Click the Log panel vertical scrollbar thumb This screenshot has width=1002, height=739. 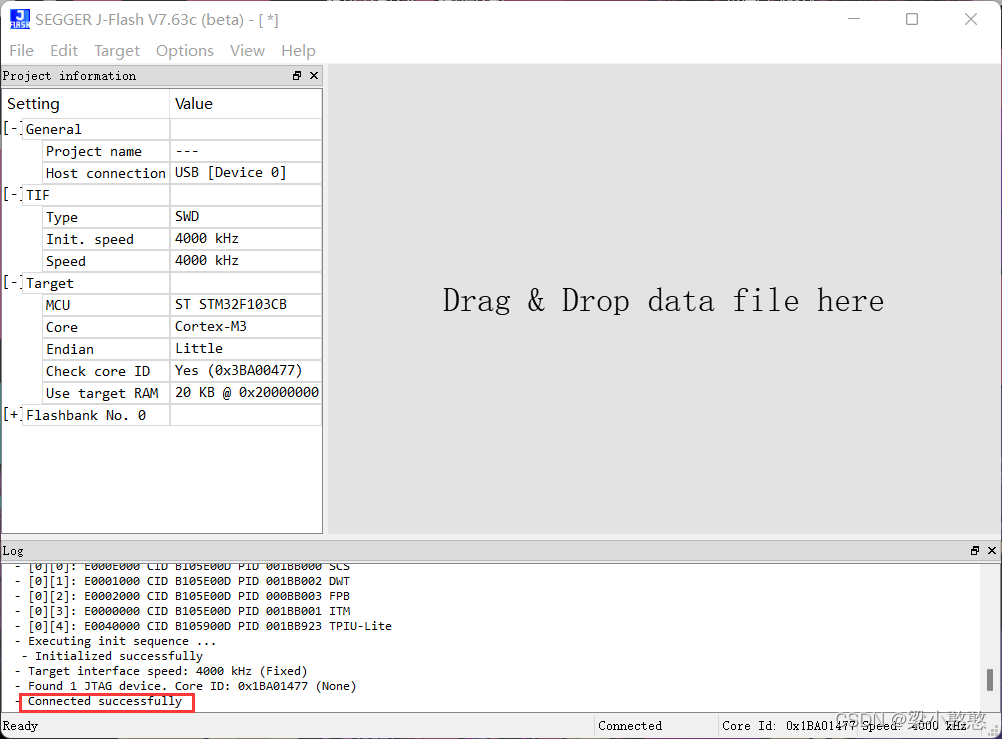(x=989, y=680)
